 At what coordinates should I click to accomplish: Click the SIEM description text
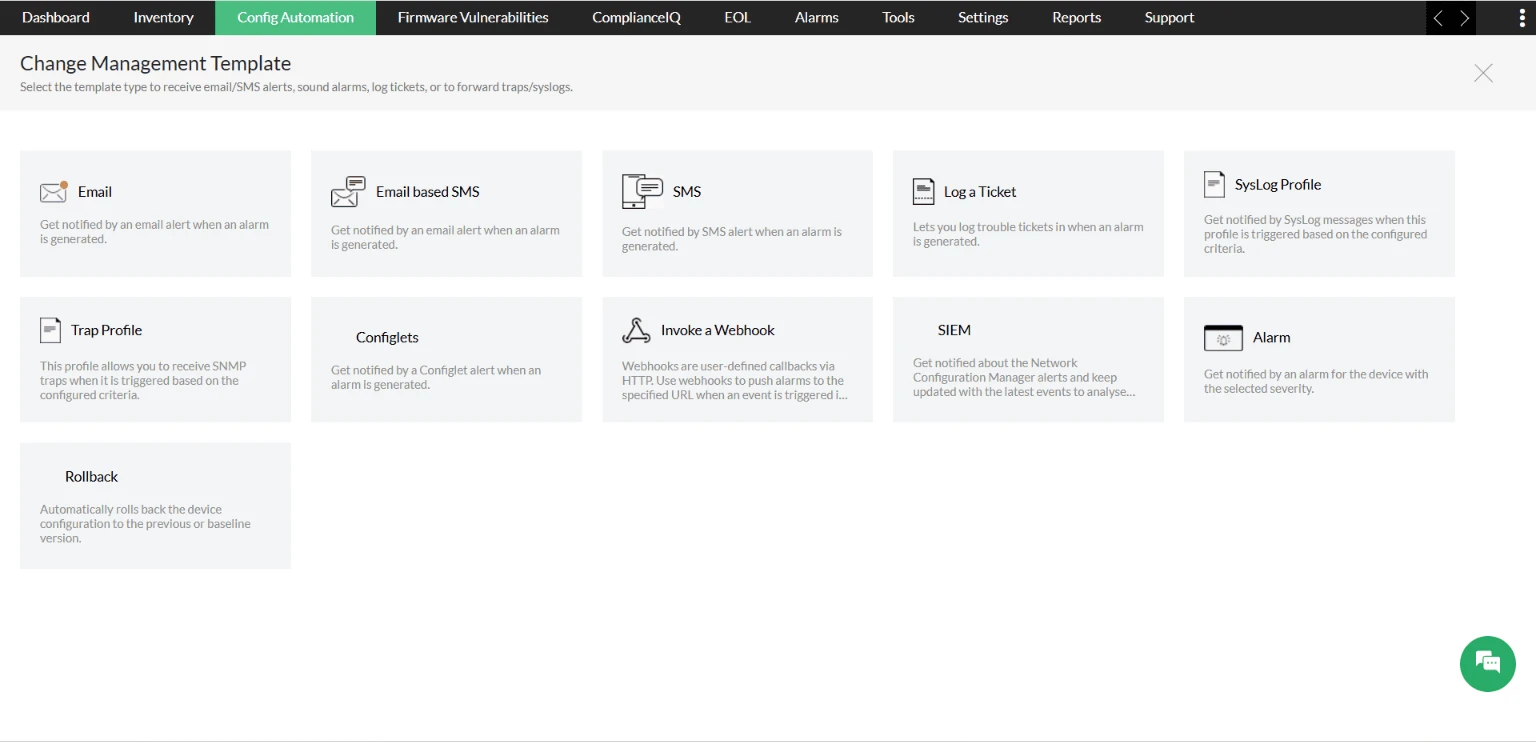[1024, 378]
